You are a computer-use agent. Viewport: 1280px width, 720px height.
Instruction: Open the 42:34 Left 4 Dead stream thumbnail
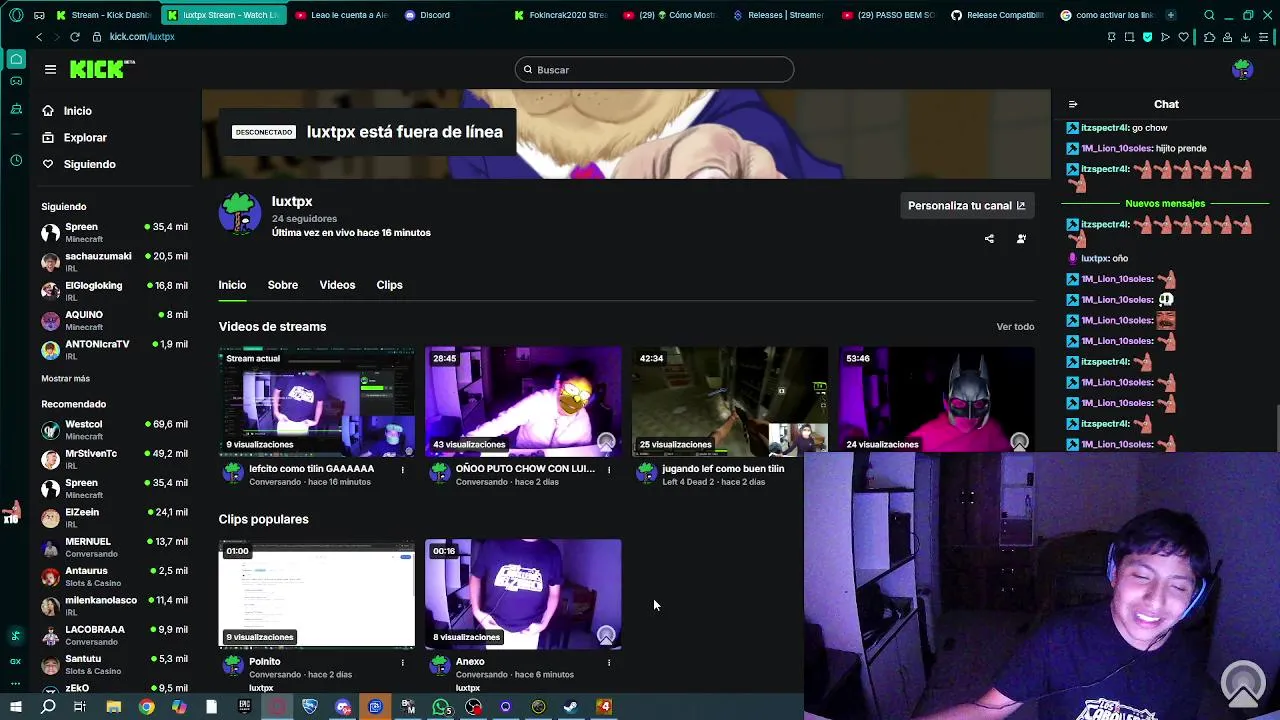coord(730,402)
